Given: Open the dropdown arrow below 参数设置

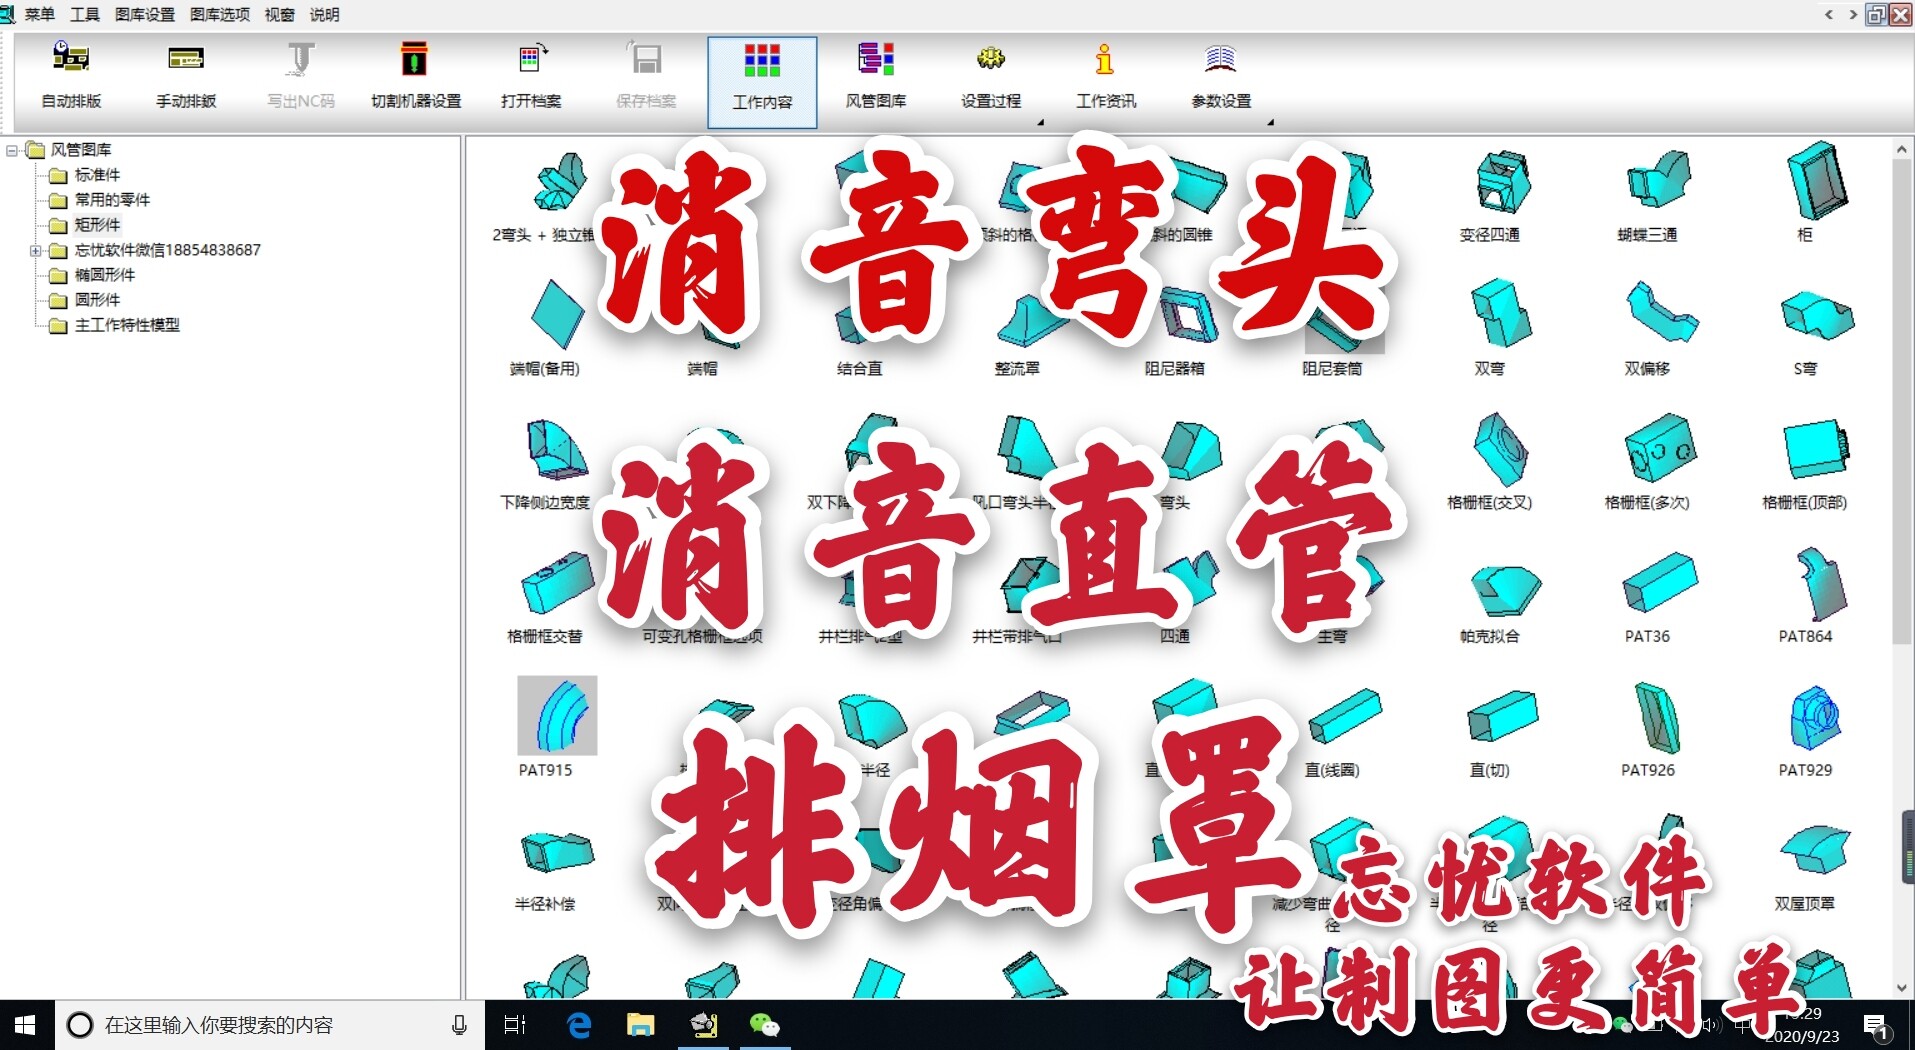Looking at the screenshot, I should coord(1271,122).
